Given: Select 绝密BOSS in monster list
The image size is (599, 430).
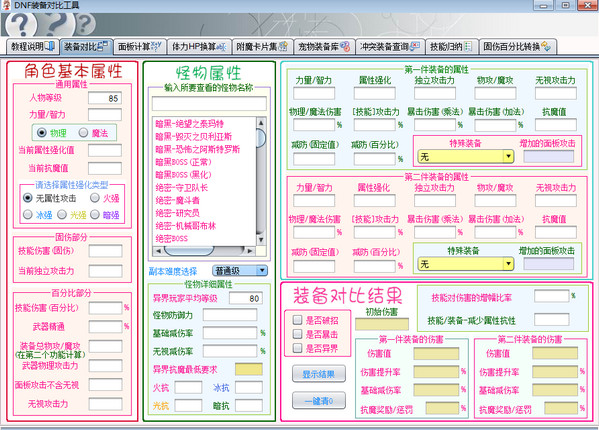Looking at the screenshot, I should (172, 238).
